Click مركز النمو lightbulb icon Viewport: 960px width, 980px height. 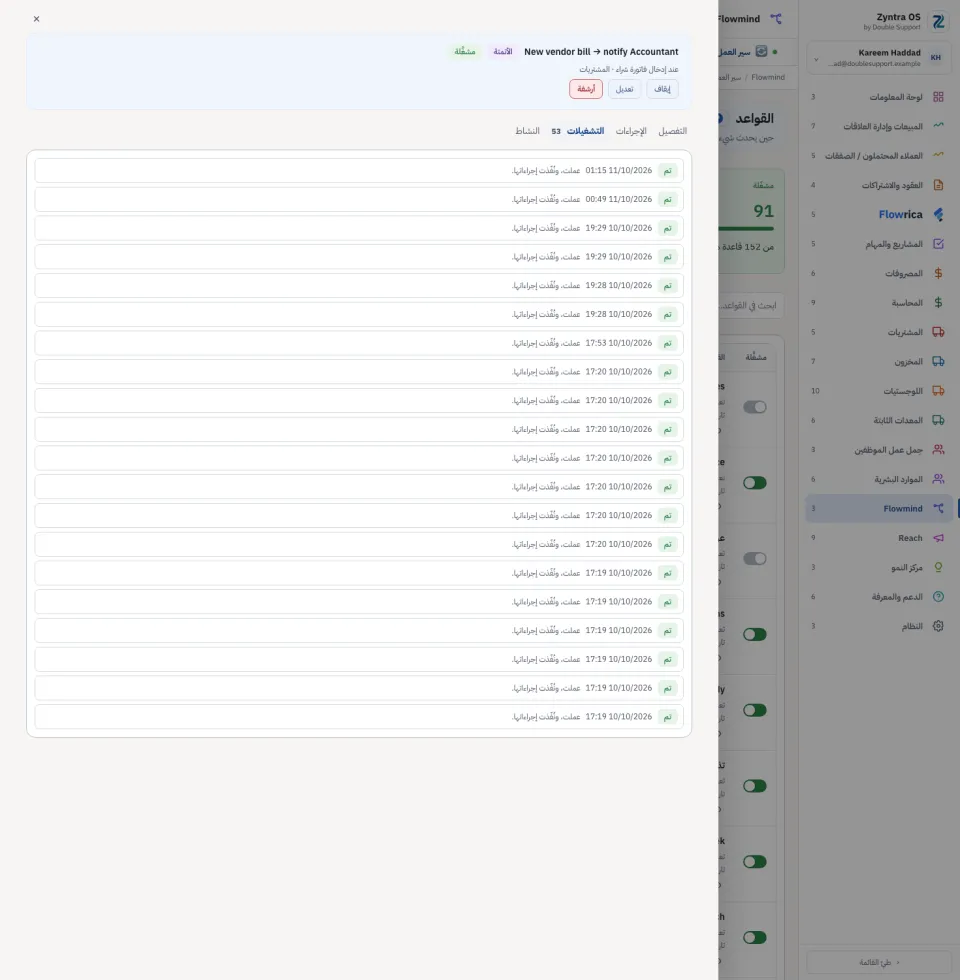(938, 567)
